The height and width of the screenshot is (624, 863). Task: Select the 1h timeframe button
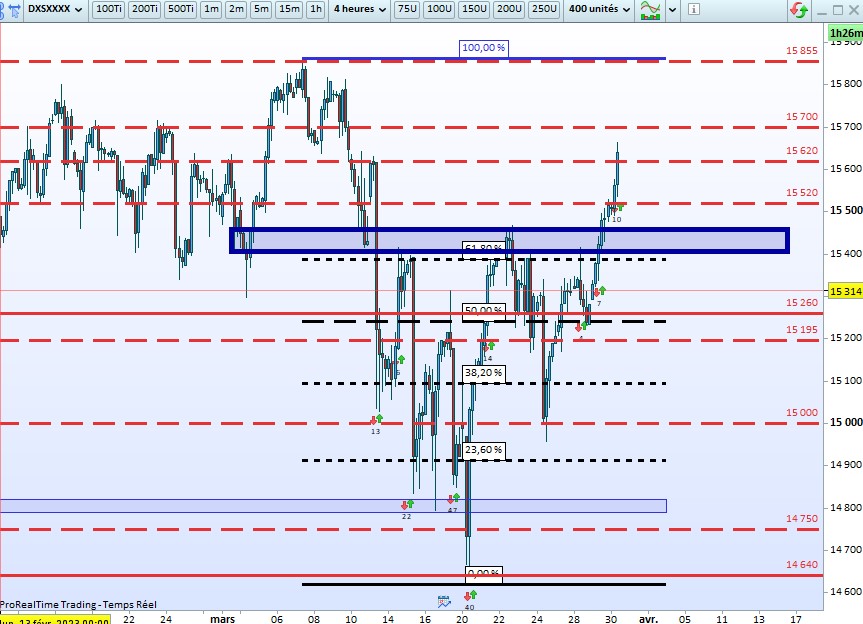(x=315, y=9)
